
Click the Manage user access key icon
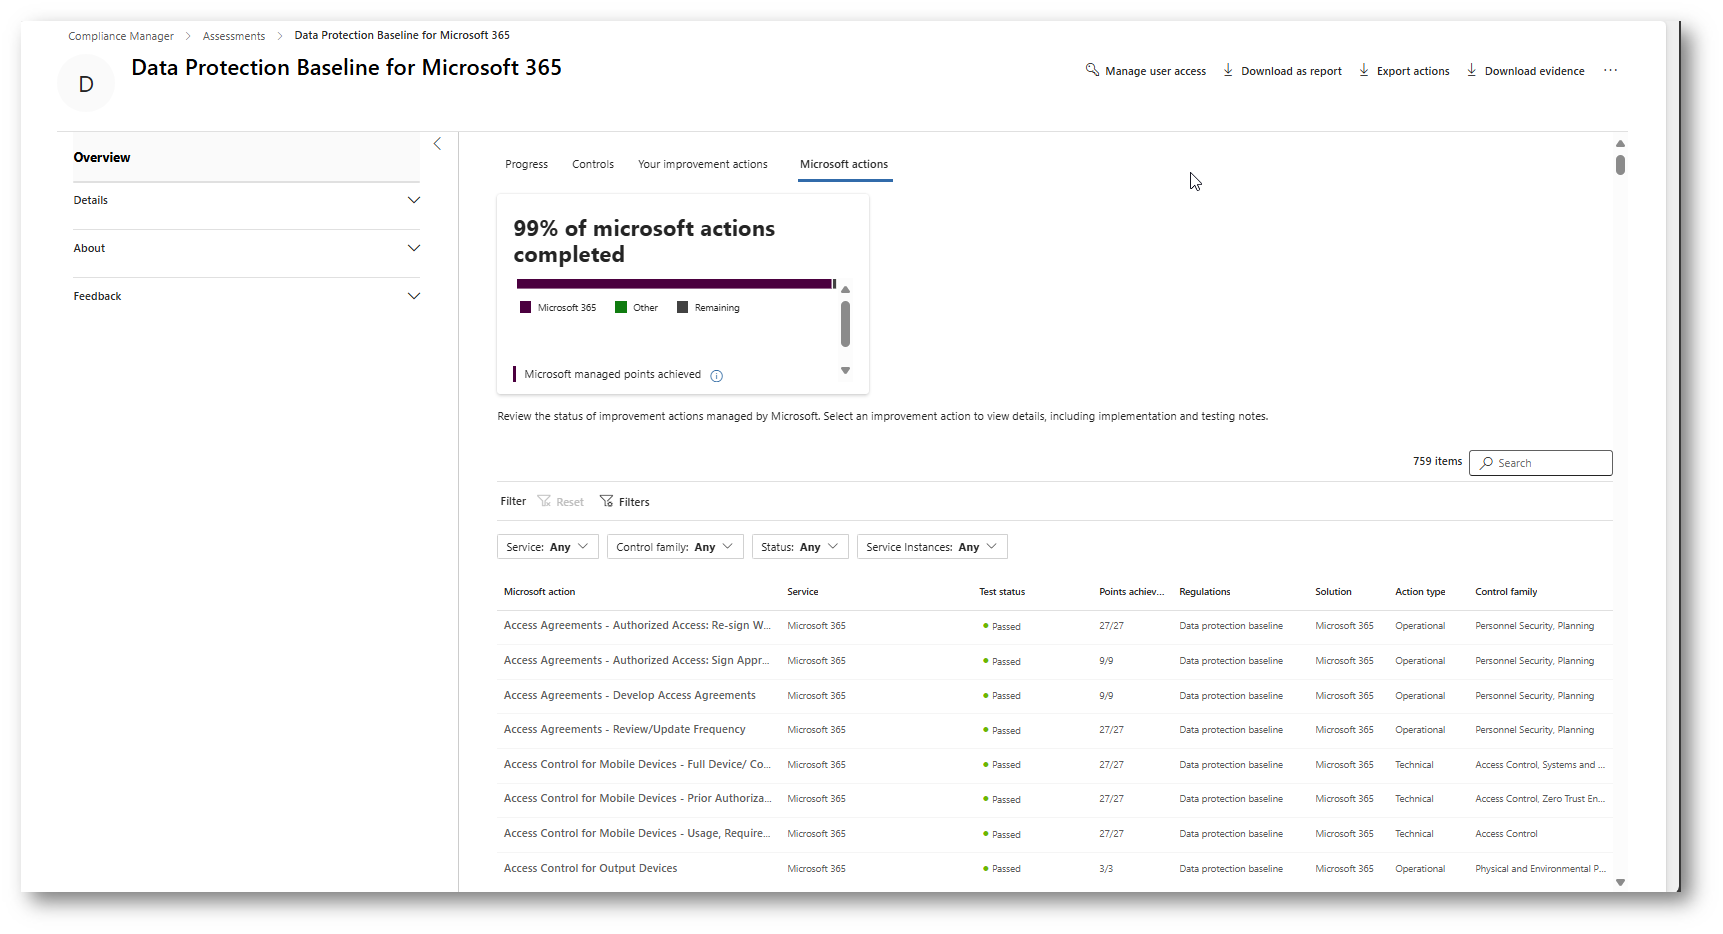[x=1092, y=70]
